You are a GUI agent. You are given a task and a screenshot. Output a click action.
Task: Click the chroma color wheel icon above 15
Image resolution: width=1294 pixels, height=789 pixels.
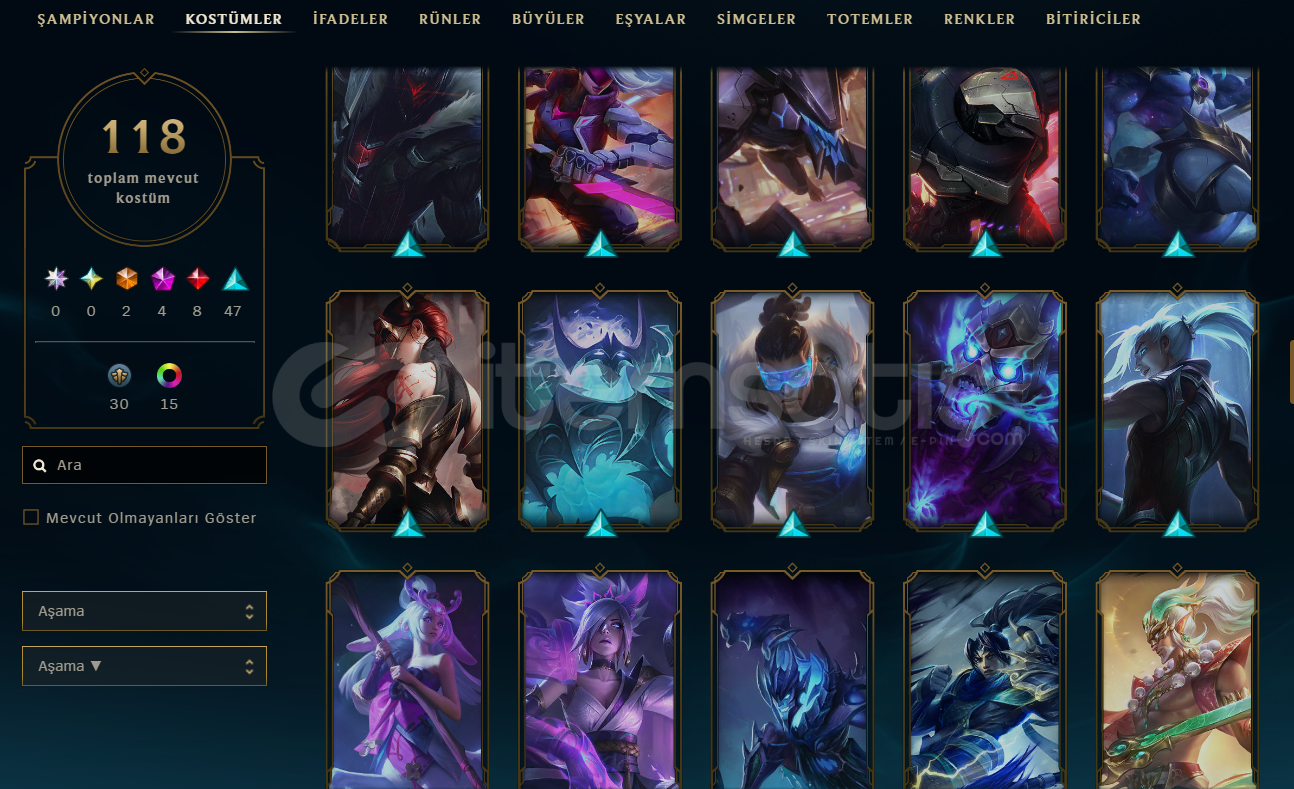[169, 376]
